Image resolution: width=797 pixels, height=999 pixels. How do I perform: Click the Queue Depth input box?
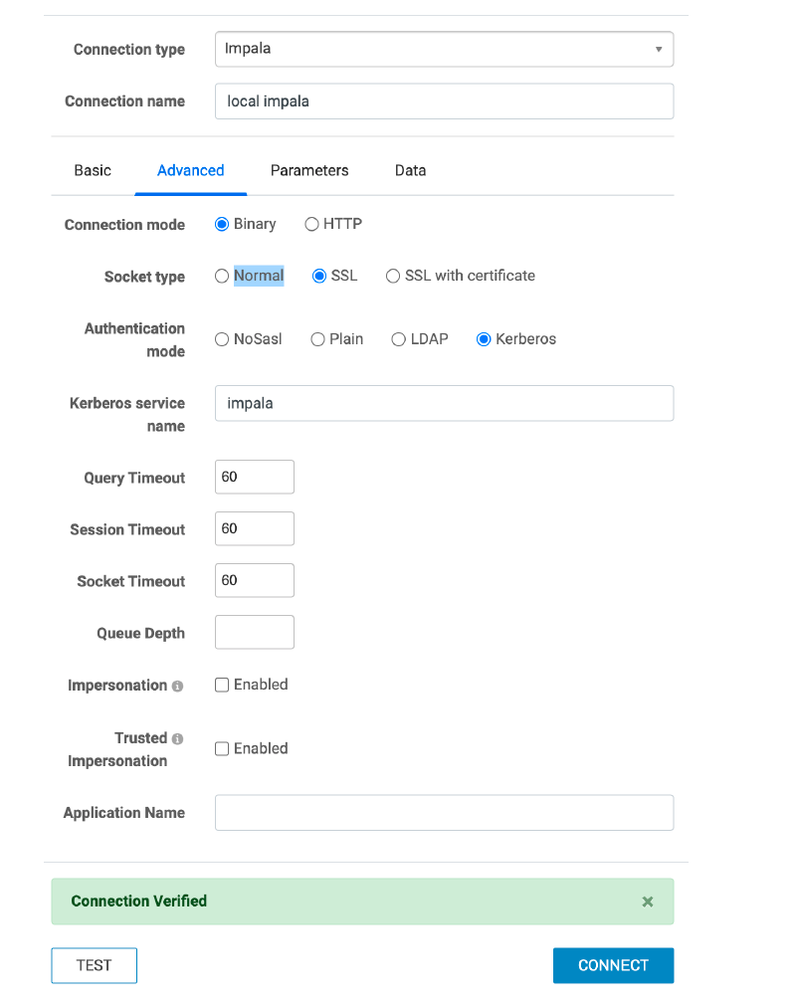[x=254, y=632]
